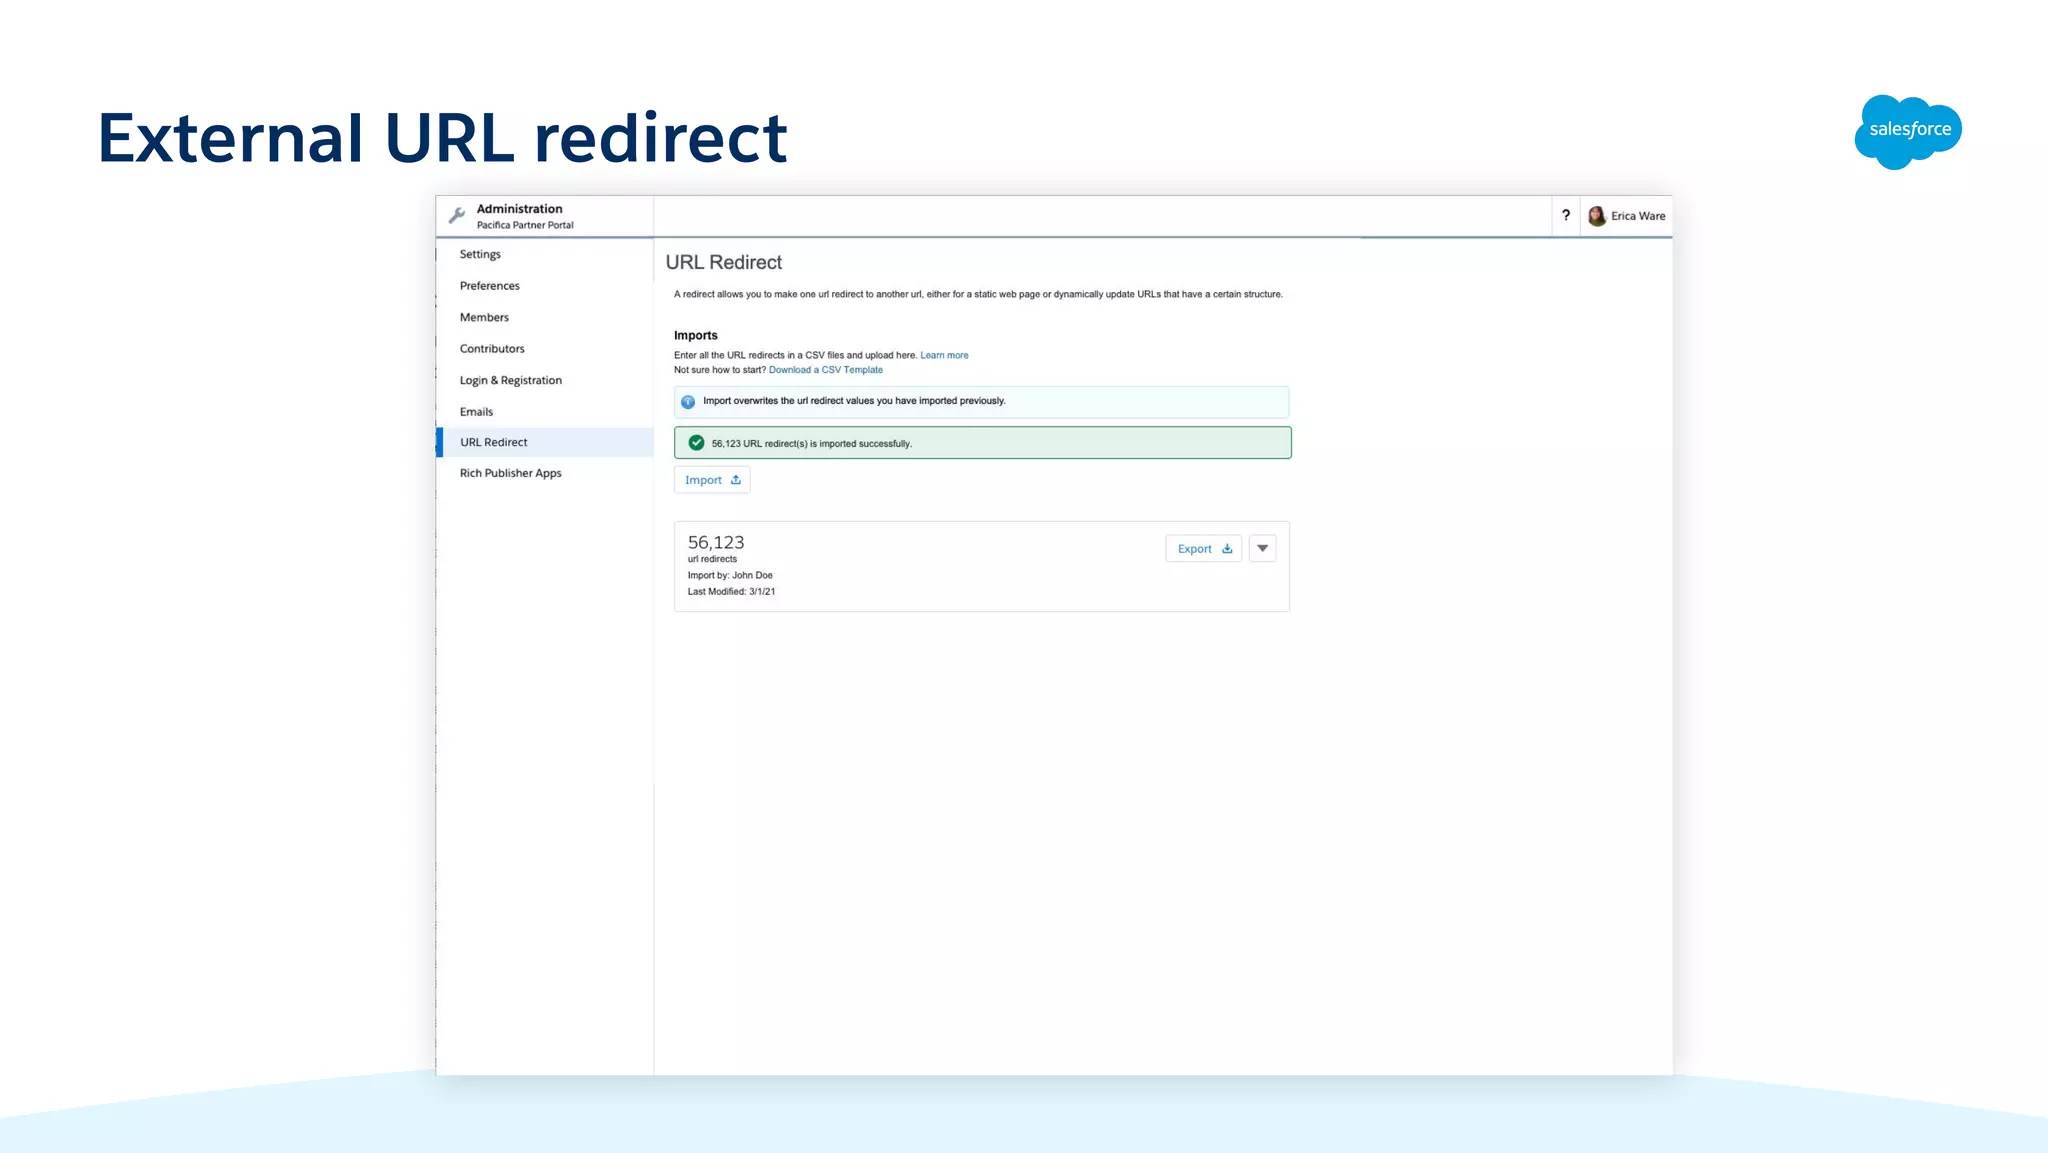Click the green success checkmark icon
This screenshot has height=1153, width=2048.
[x=696, y=443]
